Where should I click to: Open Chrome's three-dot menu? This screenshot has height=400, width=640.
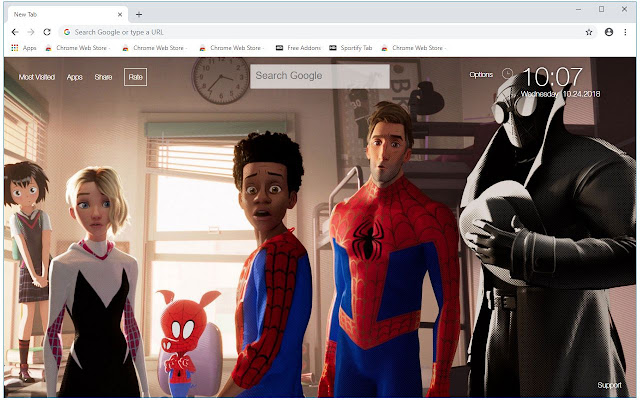(x=625, y=32)
